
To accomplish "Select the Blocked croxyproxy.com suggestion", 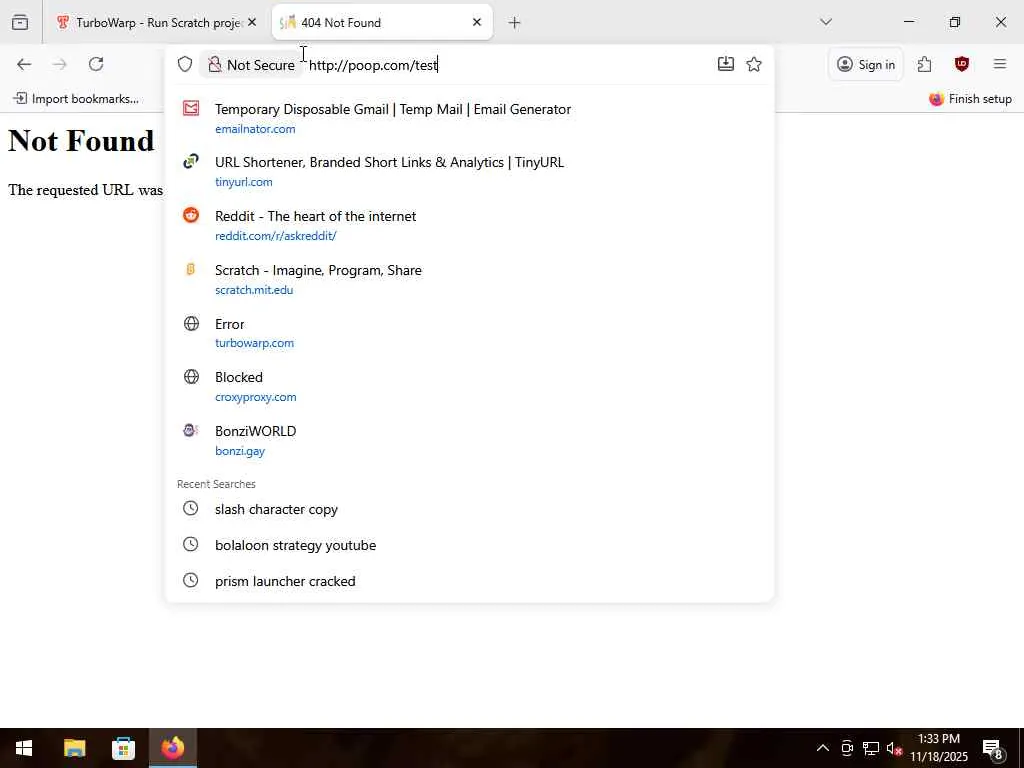I will coord(470,387).
